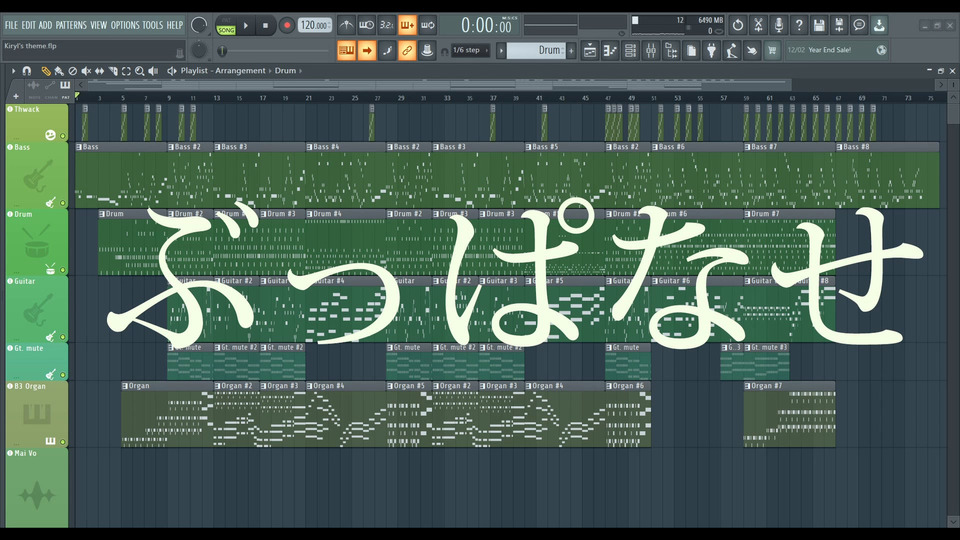
Task: Select the slip tool
Action: pos(99,71)
